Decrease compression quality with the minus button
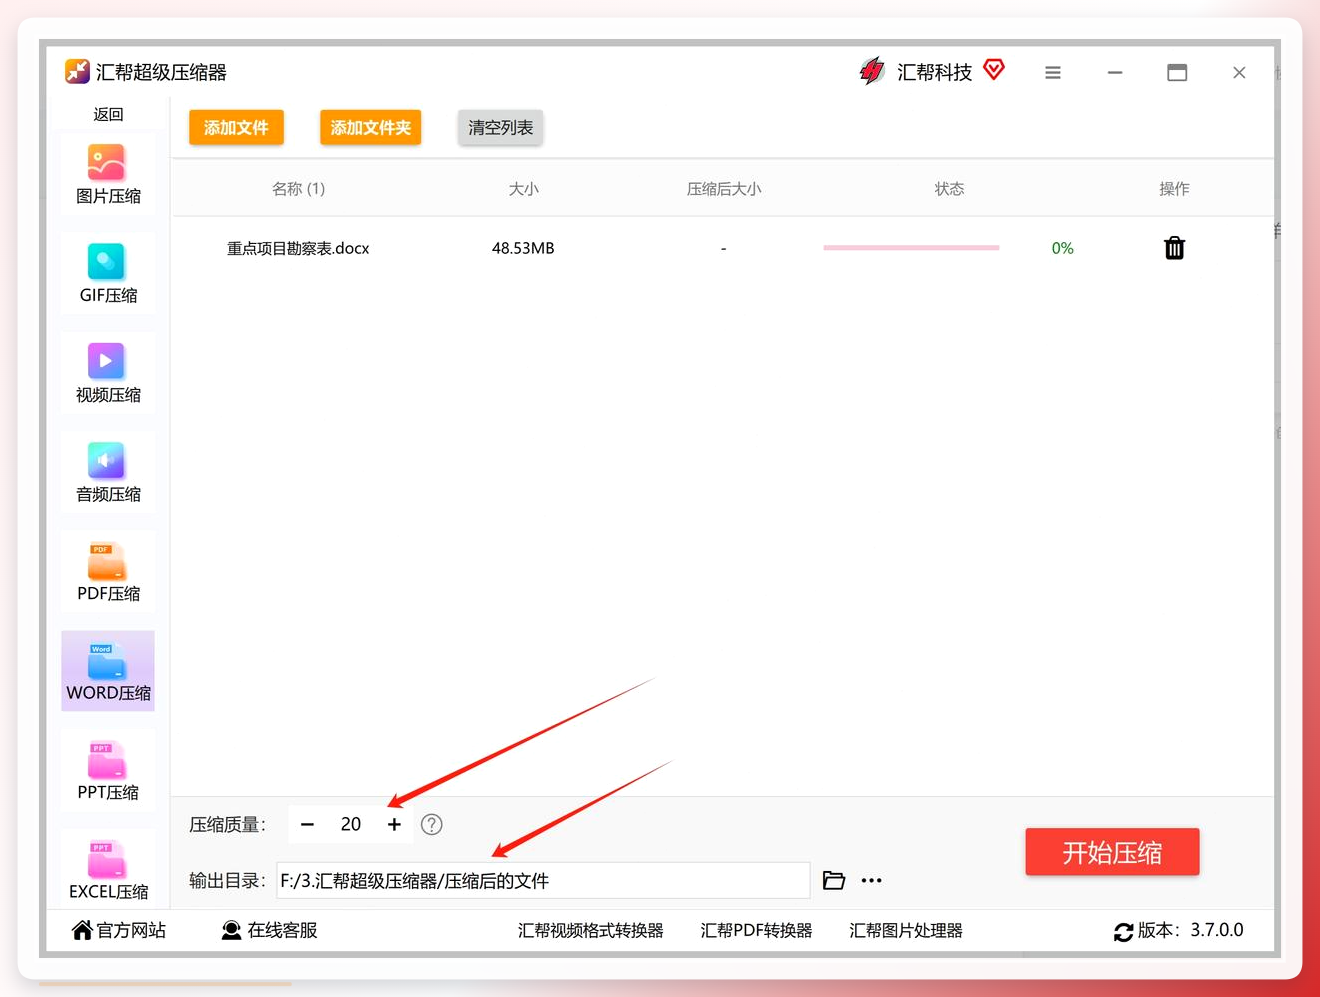This screenshot has height=997, width=1320. coord(307,824)
